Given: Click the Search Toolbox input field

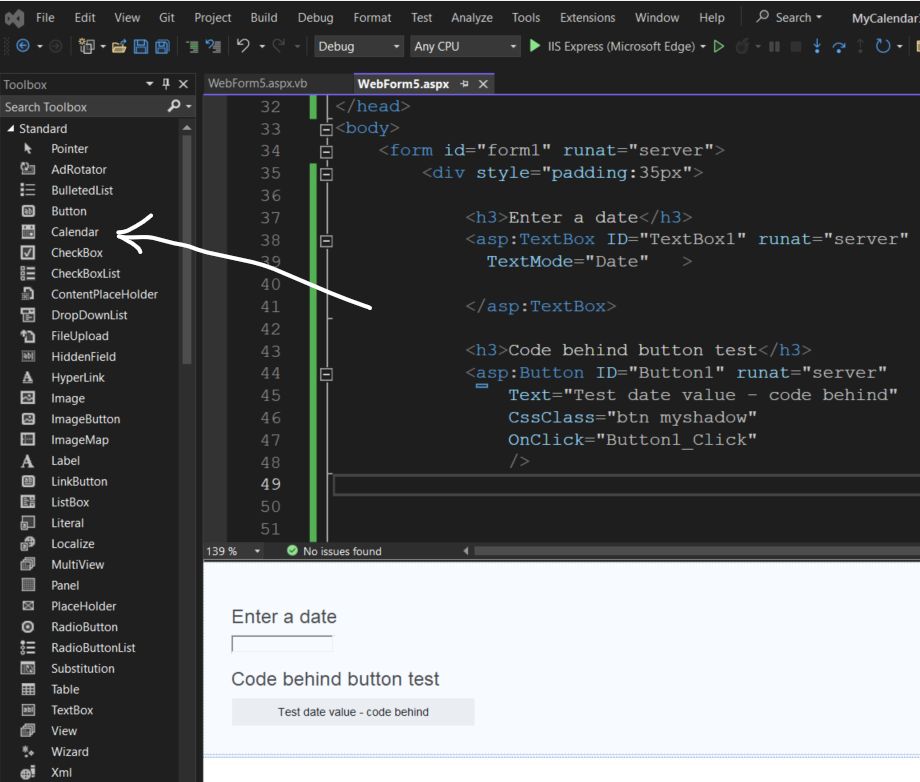Looking at the screenshot, I should (84, 107).
